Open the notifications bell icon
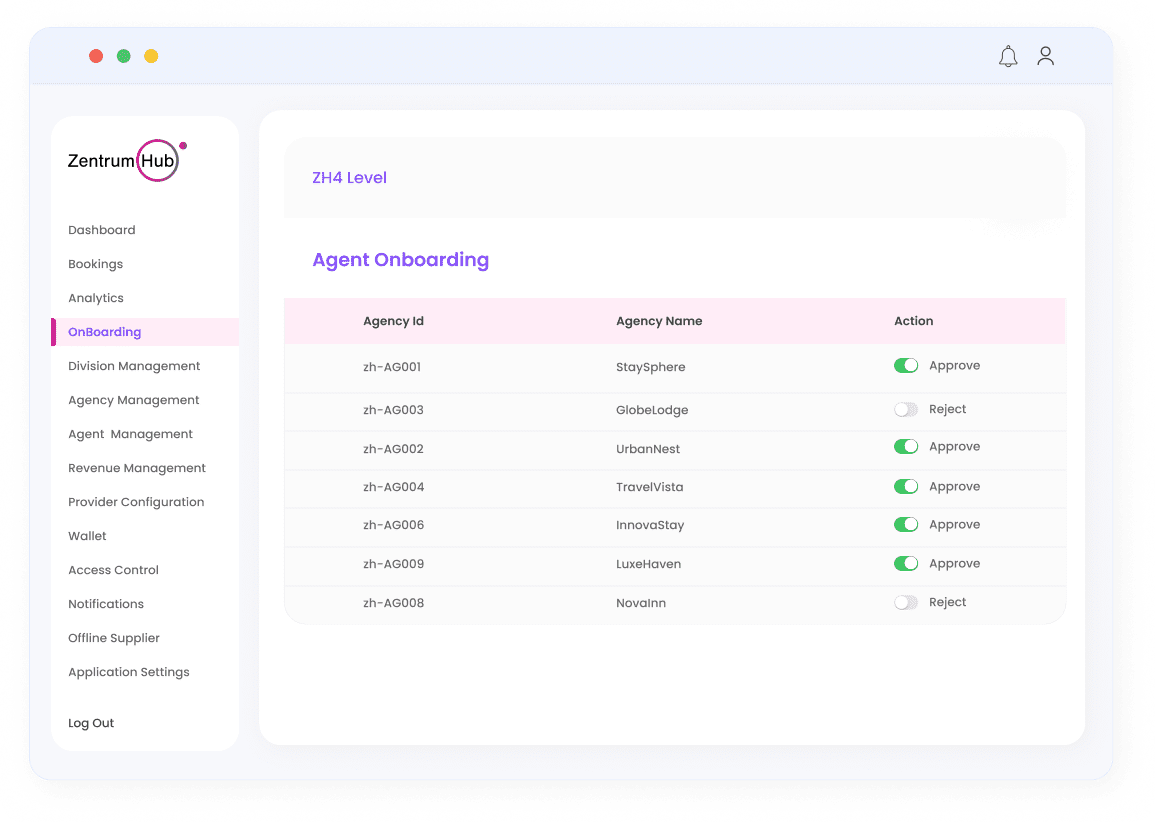1156x823 pixels. 1008,57
